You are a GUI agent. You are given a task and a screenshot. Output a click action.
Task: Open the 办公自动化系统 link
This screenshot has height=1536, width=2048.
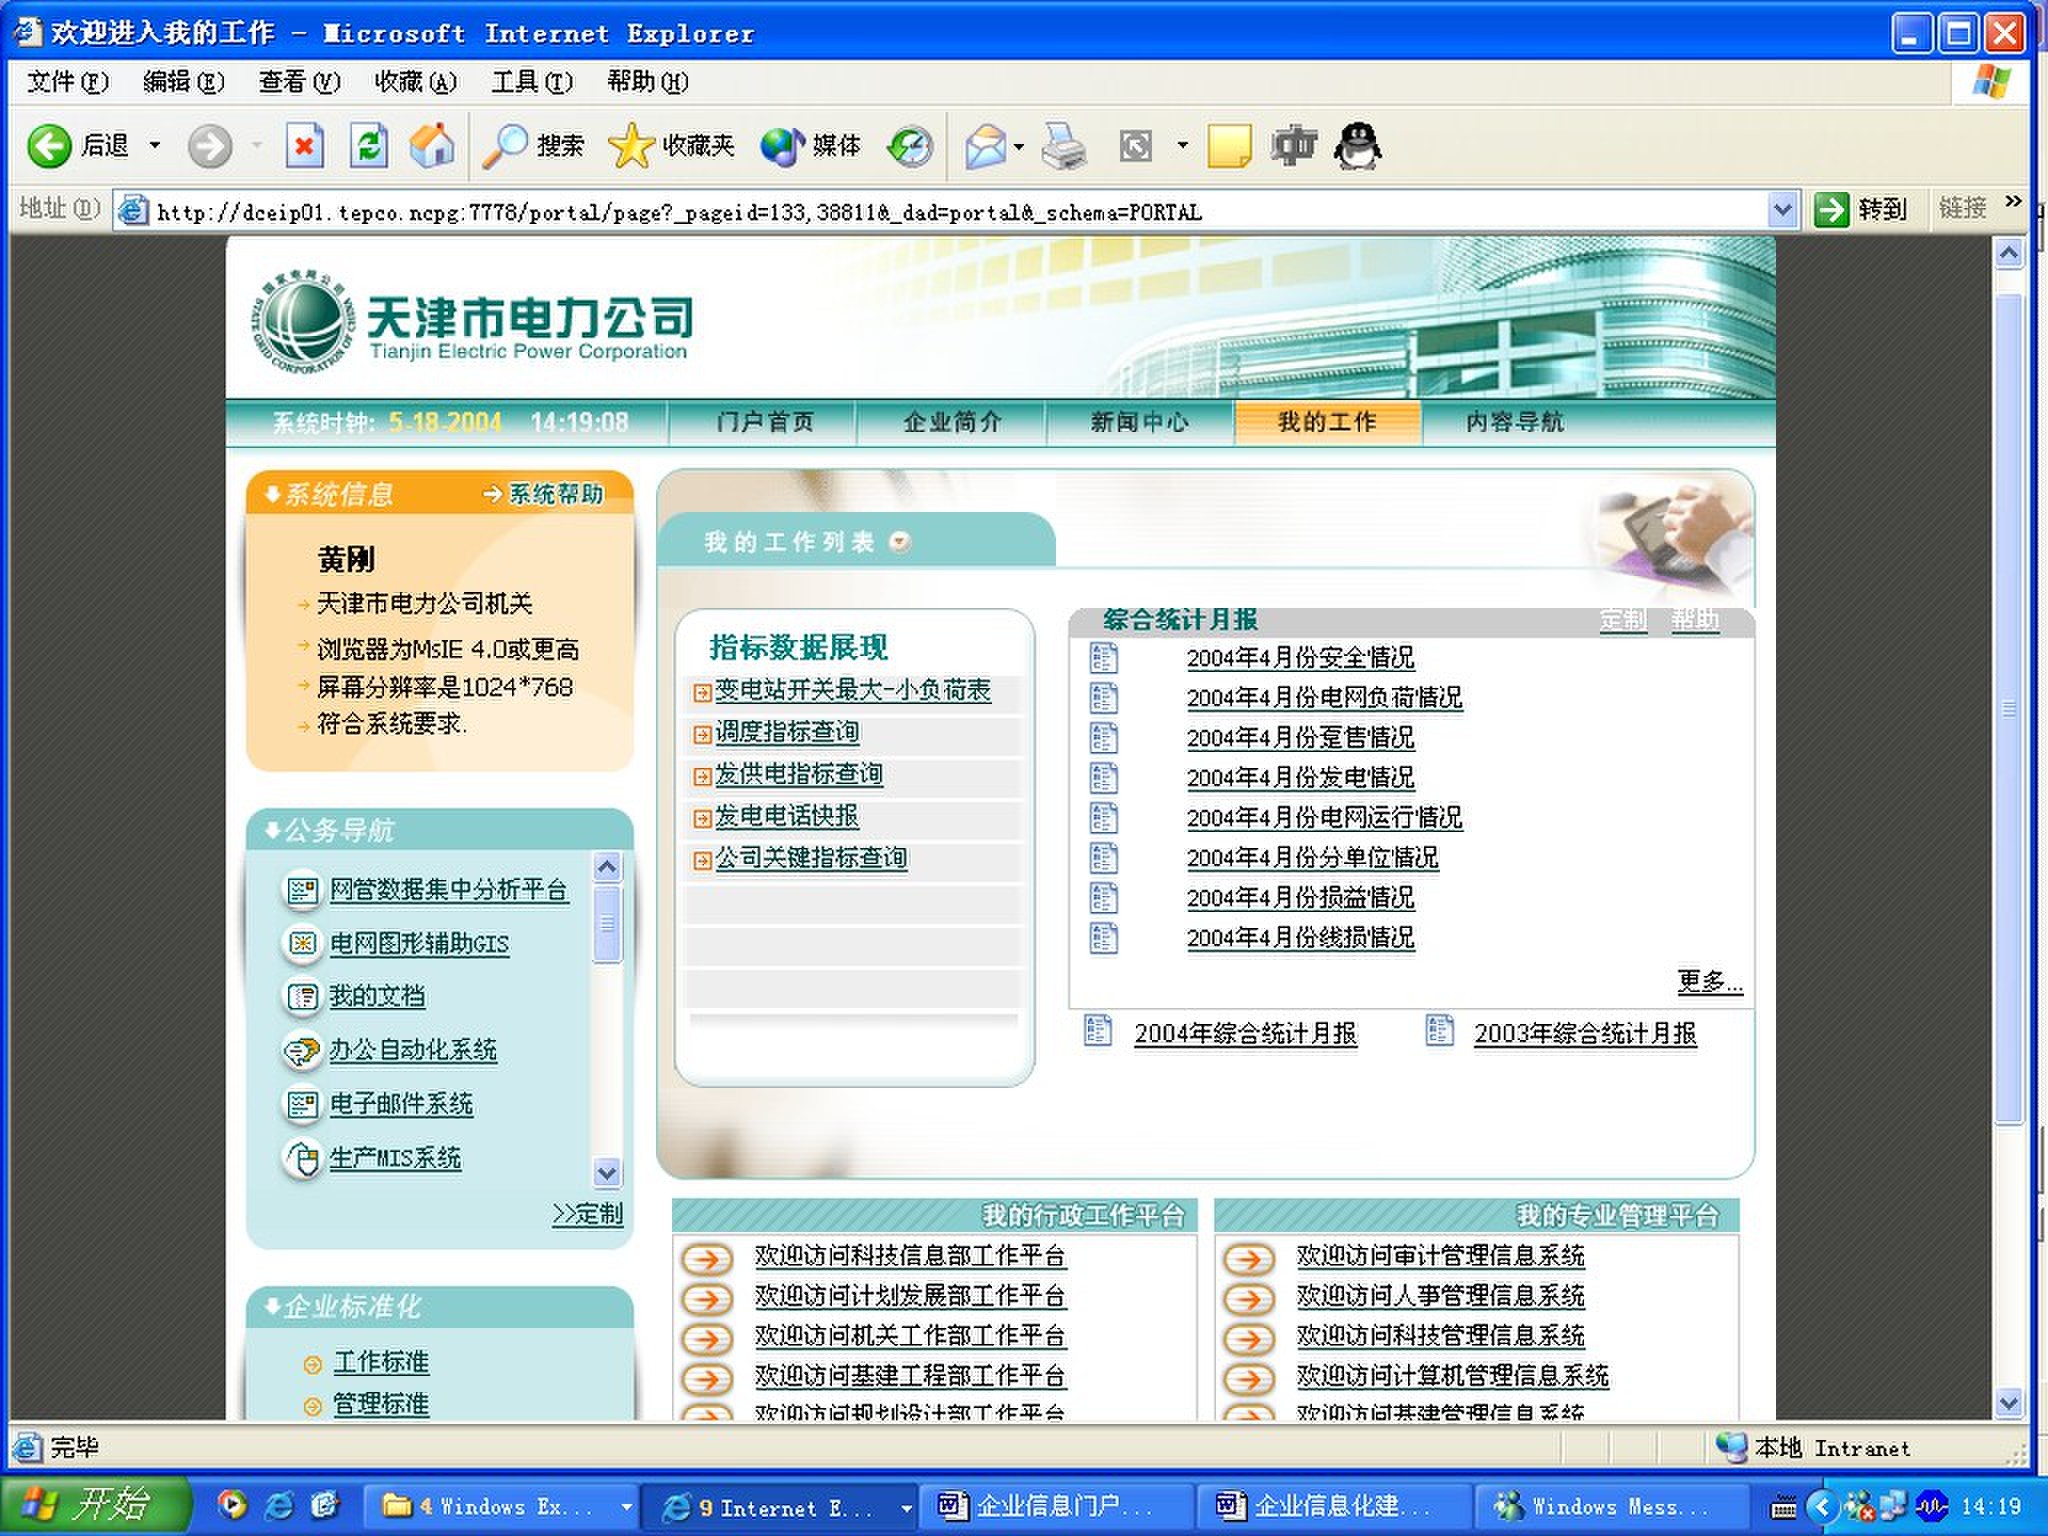coord(413,1050)
